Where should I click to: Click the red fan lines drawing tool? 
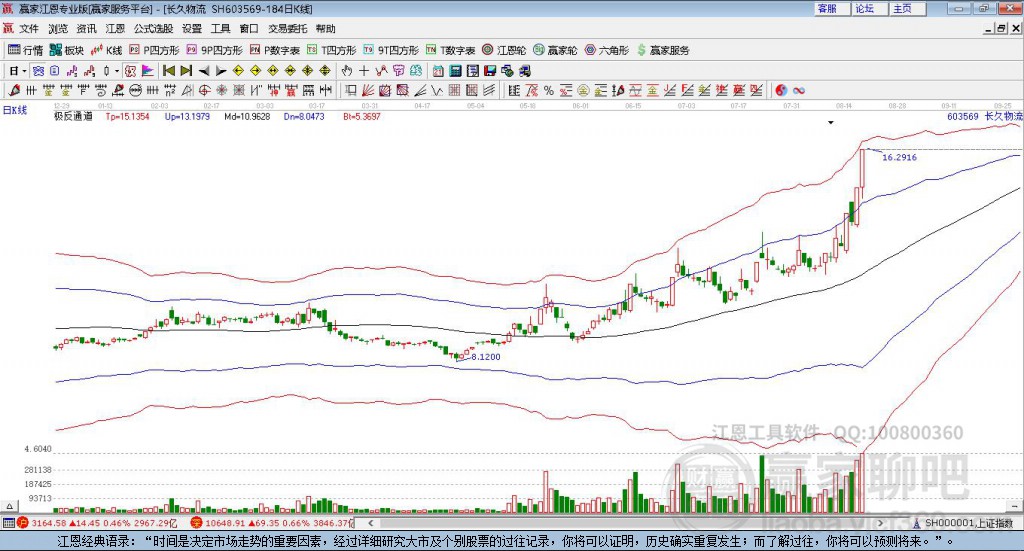tap(368, 90)
